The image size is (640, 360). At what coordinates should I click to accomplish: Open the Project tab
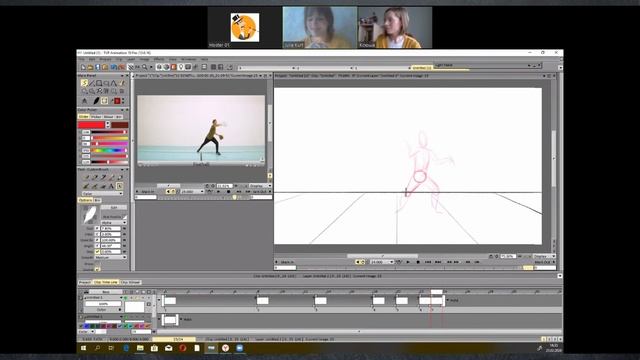point(85,282)
